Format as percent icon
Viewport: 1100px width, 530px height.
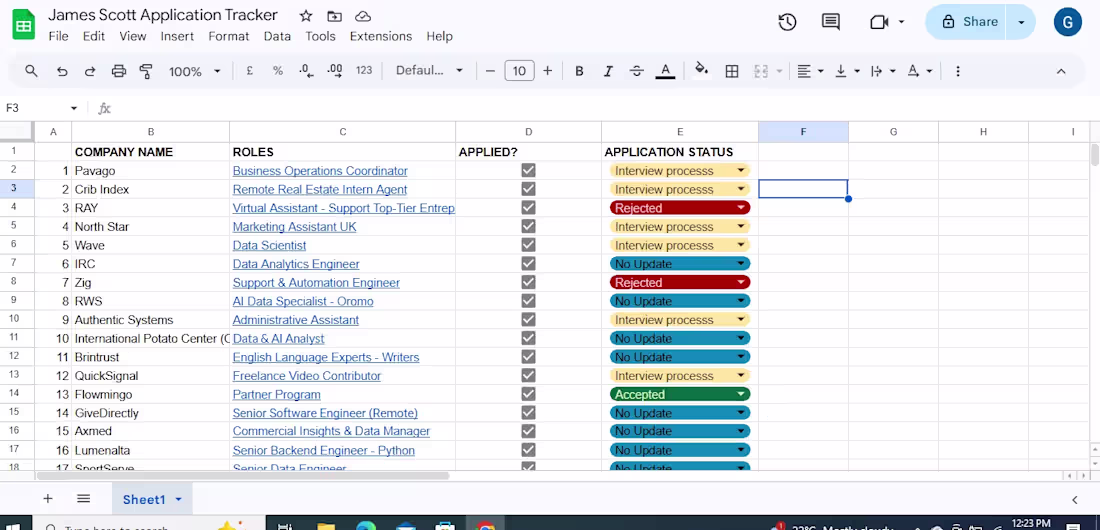tap(278, 71)
